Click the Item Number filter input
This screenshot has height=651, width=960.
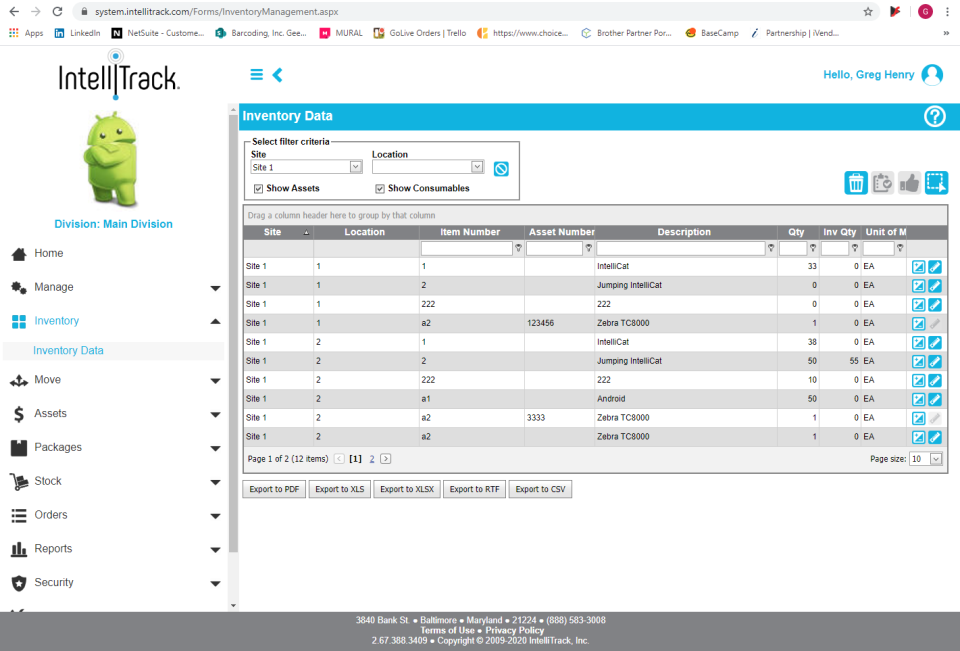(x=467, y=248)
